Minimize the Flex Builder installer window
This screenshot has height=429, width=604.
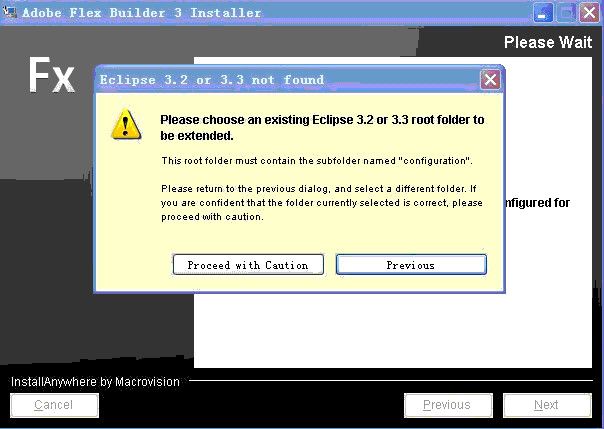543,13
